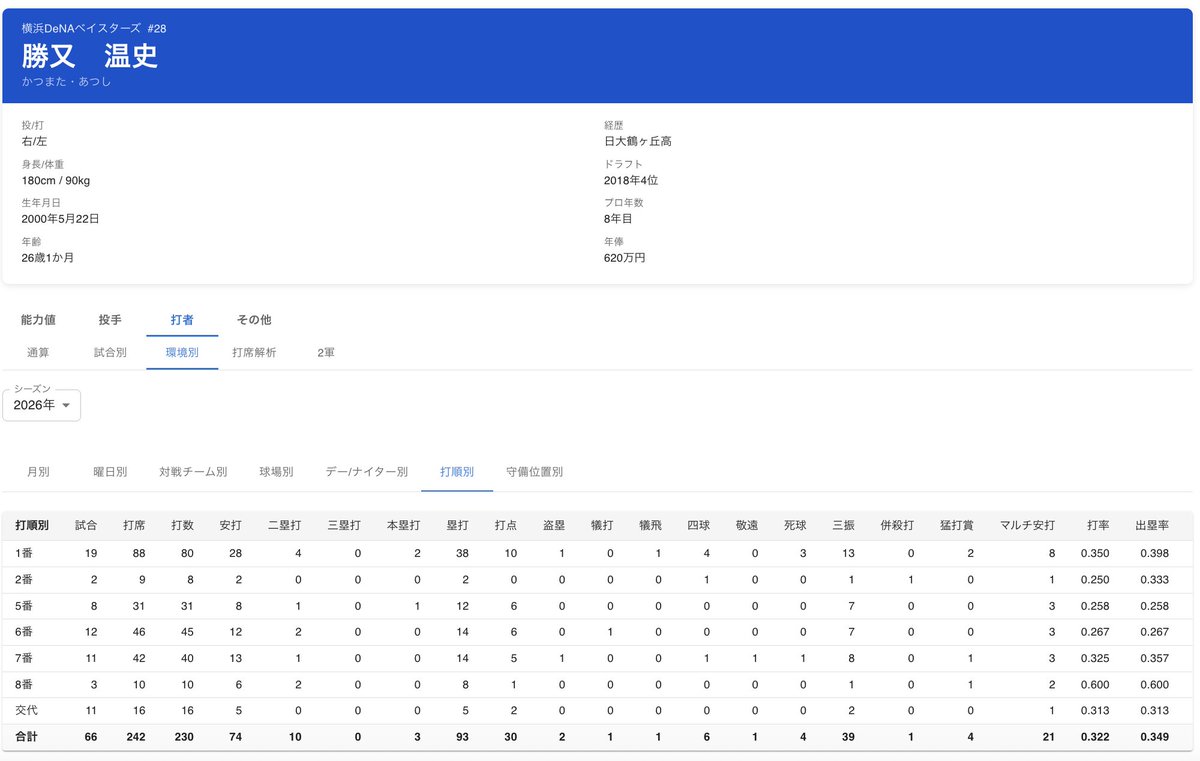Select the 8番 row label
The height and width of the screenshot is (761, 1200).
point(25,684)
